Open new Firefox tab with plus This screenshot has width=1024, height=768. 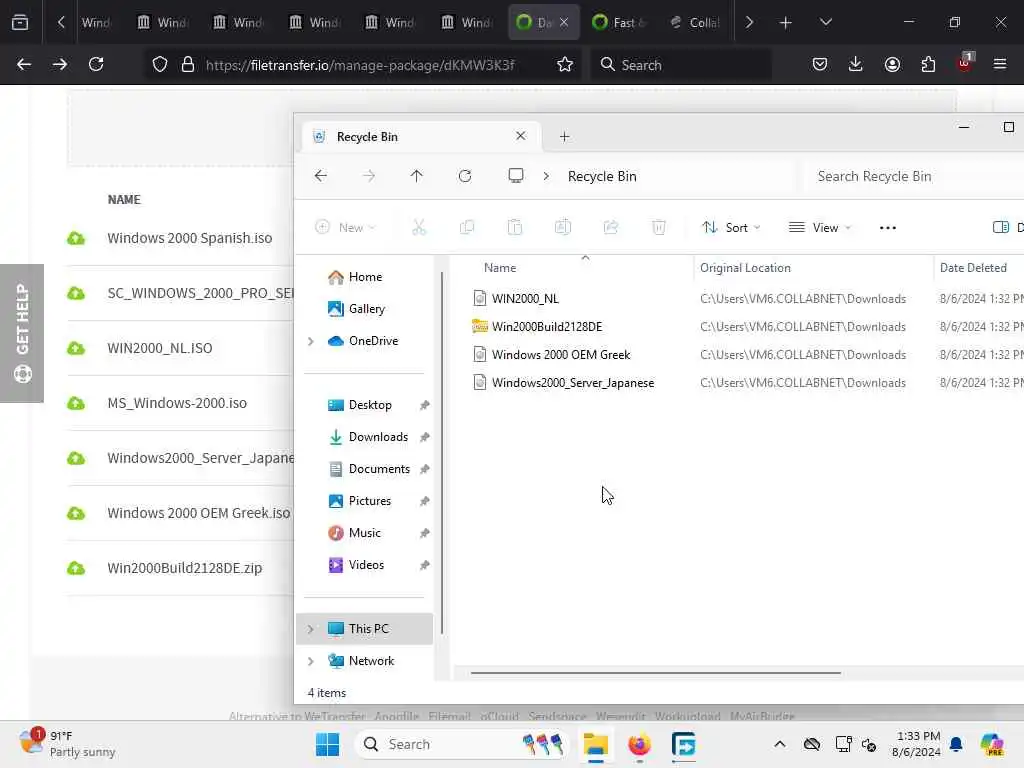tap(786, 23)
